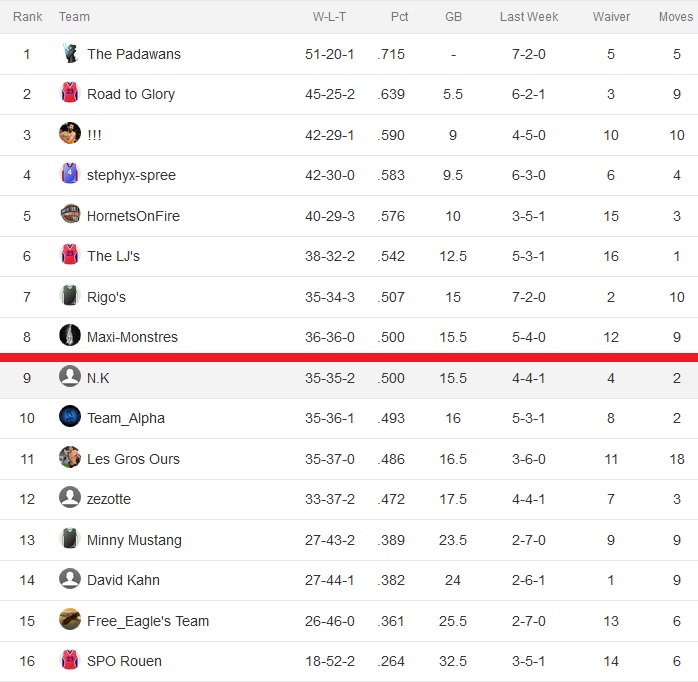This screenshot has width=698, height=682.
Task: Open Road to Glory team page
Action: [x=131, y=94]
